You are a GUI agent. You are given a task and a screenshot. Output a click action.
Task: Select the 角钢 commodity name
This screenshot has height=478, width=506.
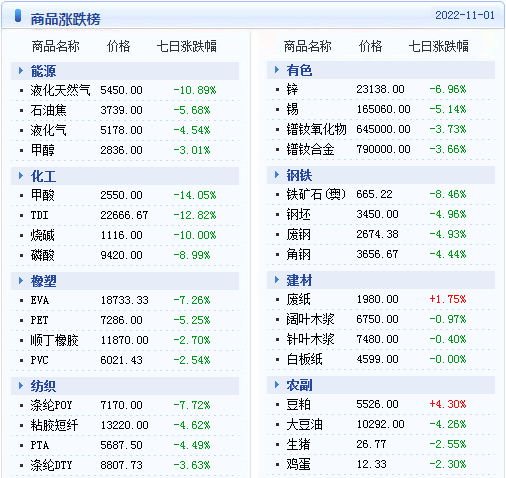point(298,254)
